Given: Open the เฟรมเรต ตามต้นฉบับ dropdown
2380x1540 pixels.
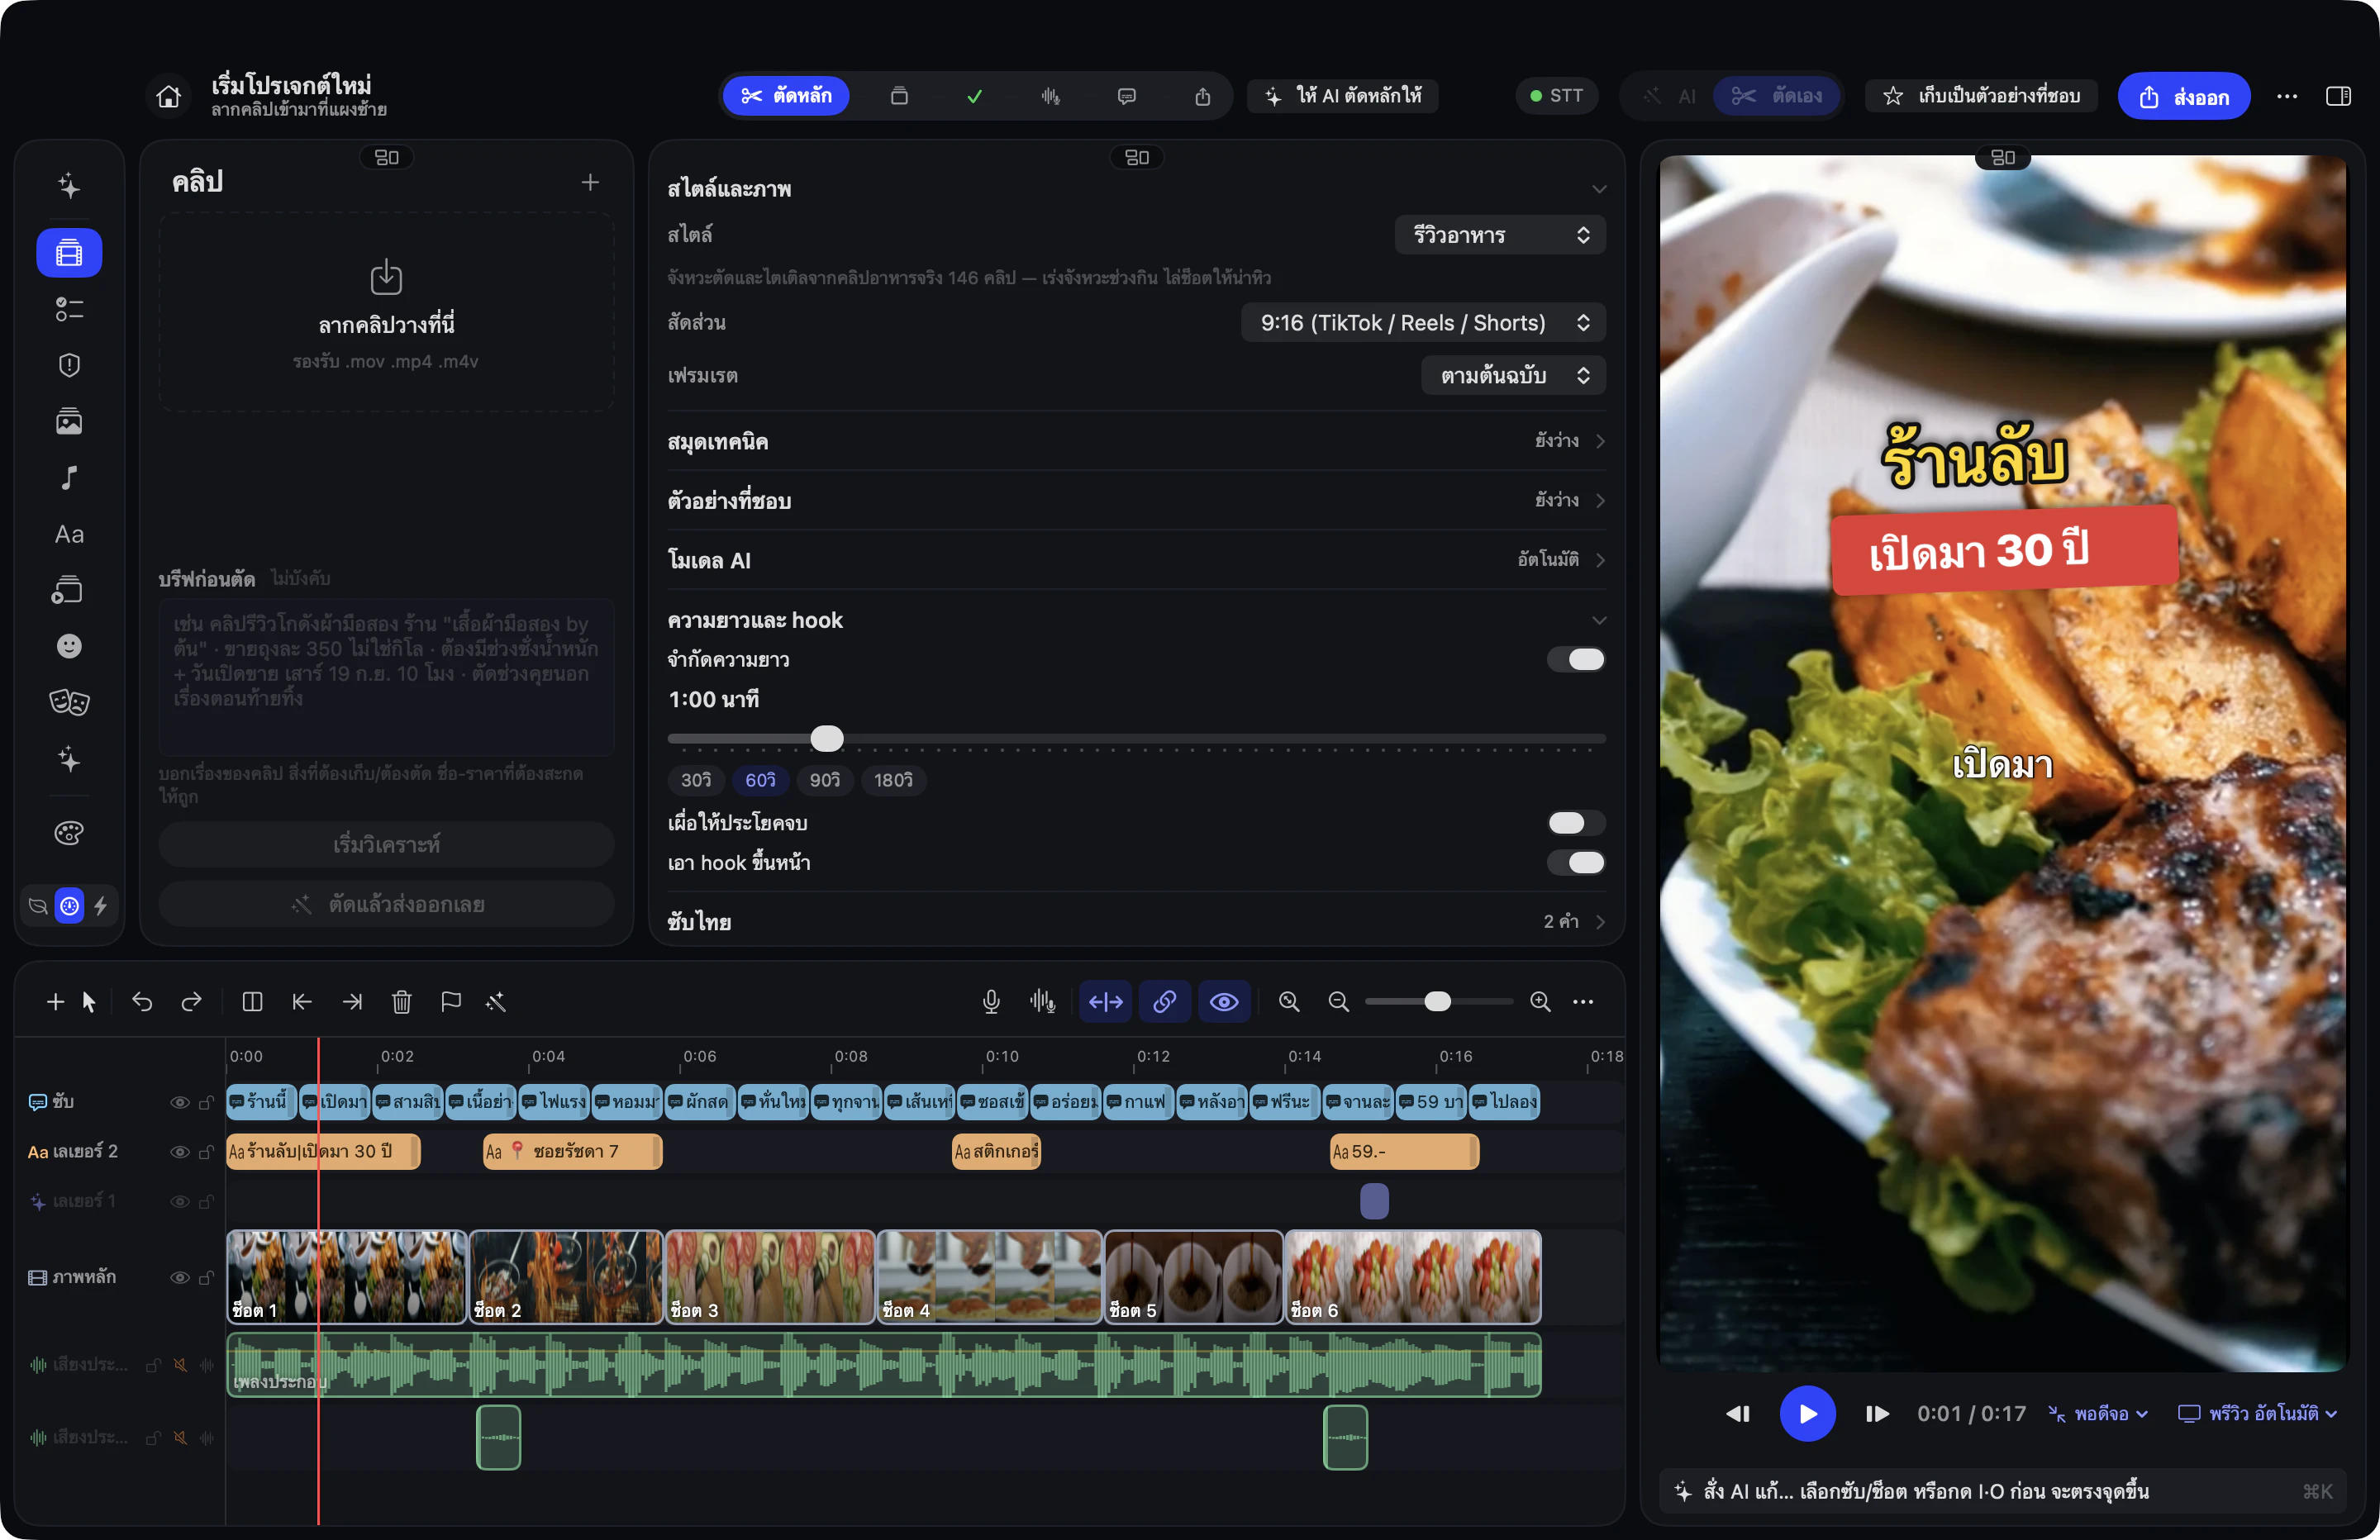Looking at the screenshot, I should pyautogui.click(x=1513, y=376).
